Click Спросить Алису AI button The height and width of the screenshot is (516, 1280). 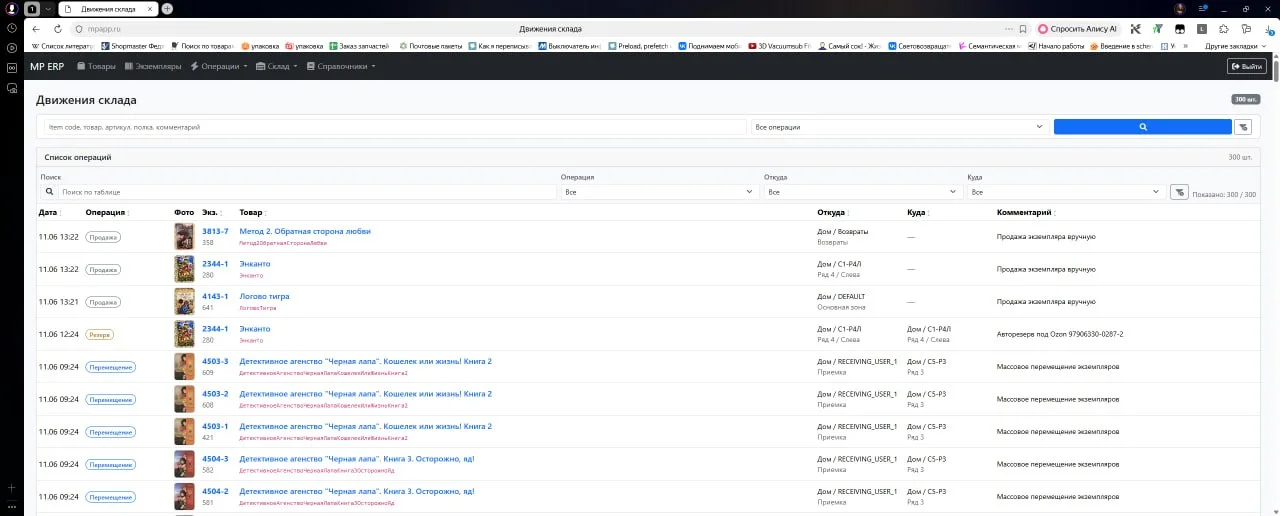[1076, 29]
